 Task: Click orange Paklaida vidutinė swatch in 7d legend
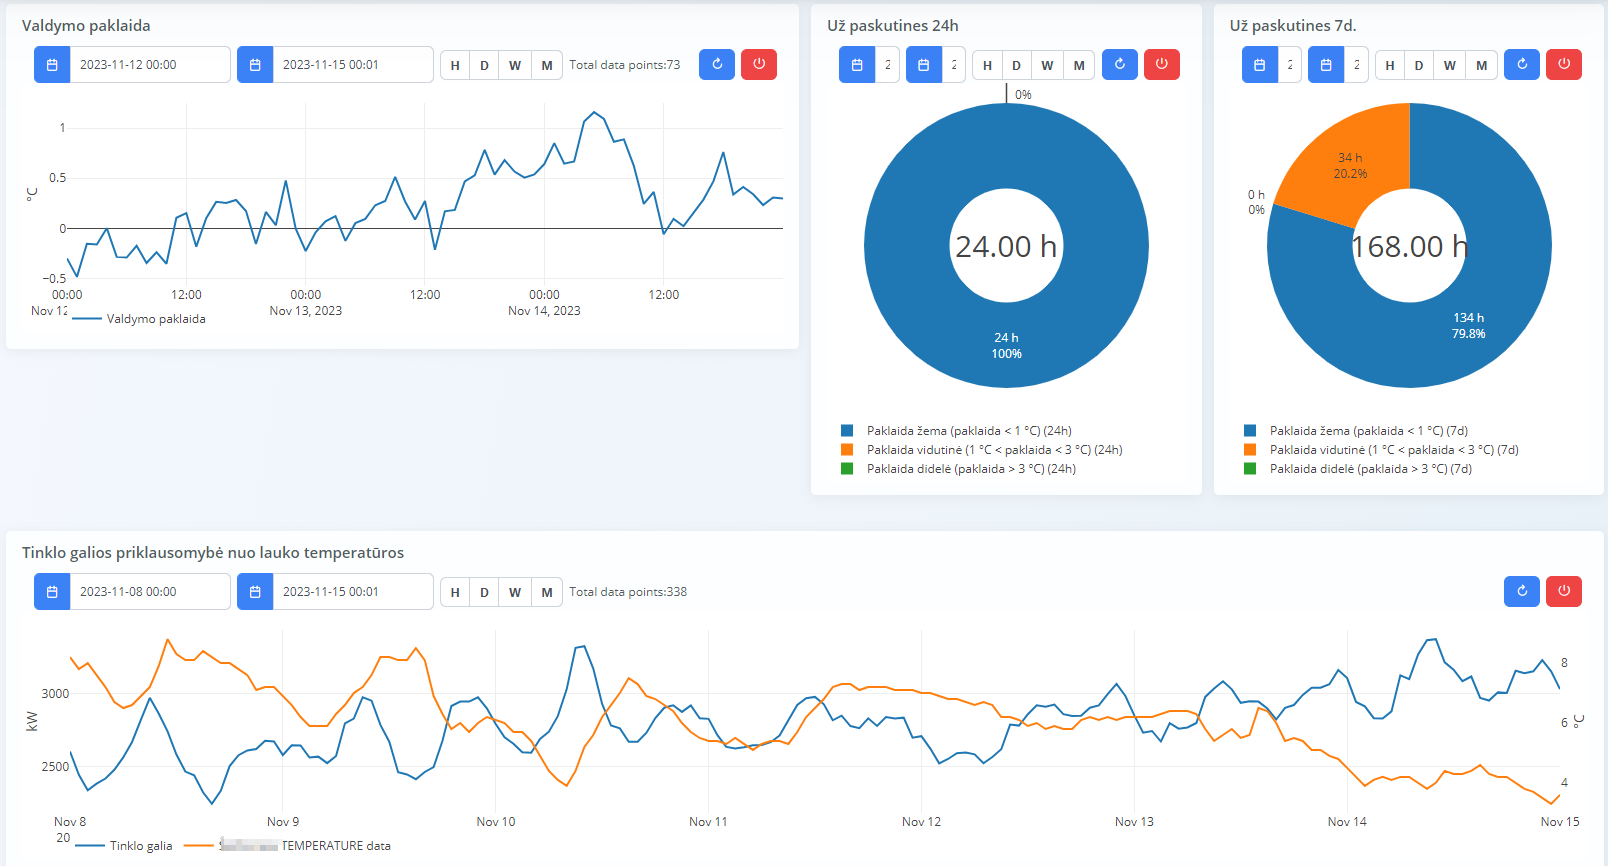coord(1250,450)
